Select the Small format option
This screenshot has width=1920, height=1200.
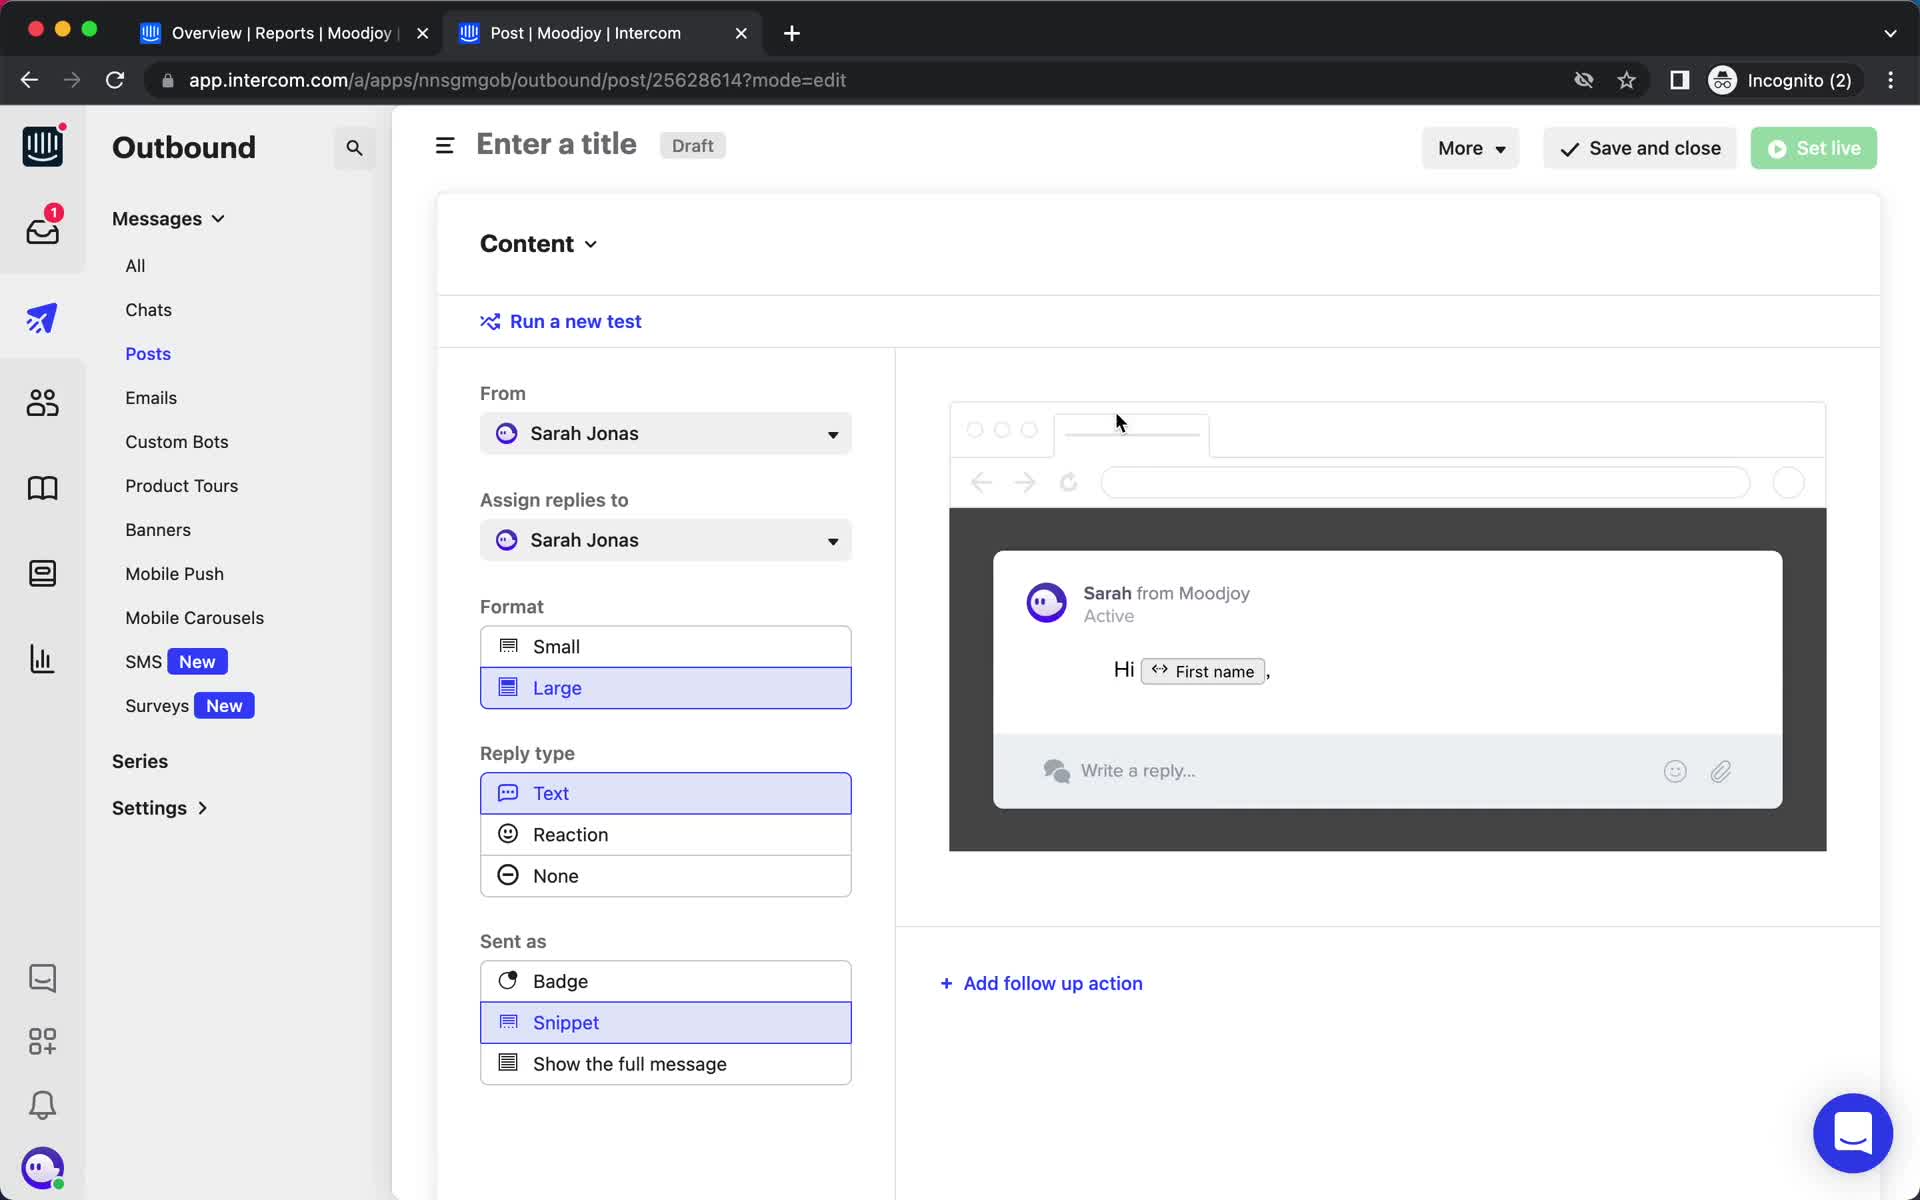click(665, 646)
